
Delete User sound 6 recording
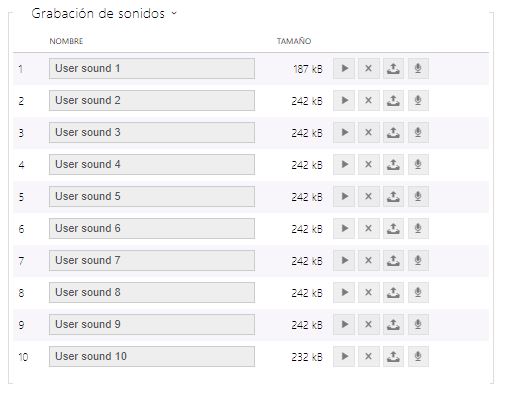click(x=369, y=229)
